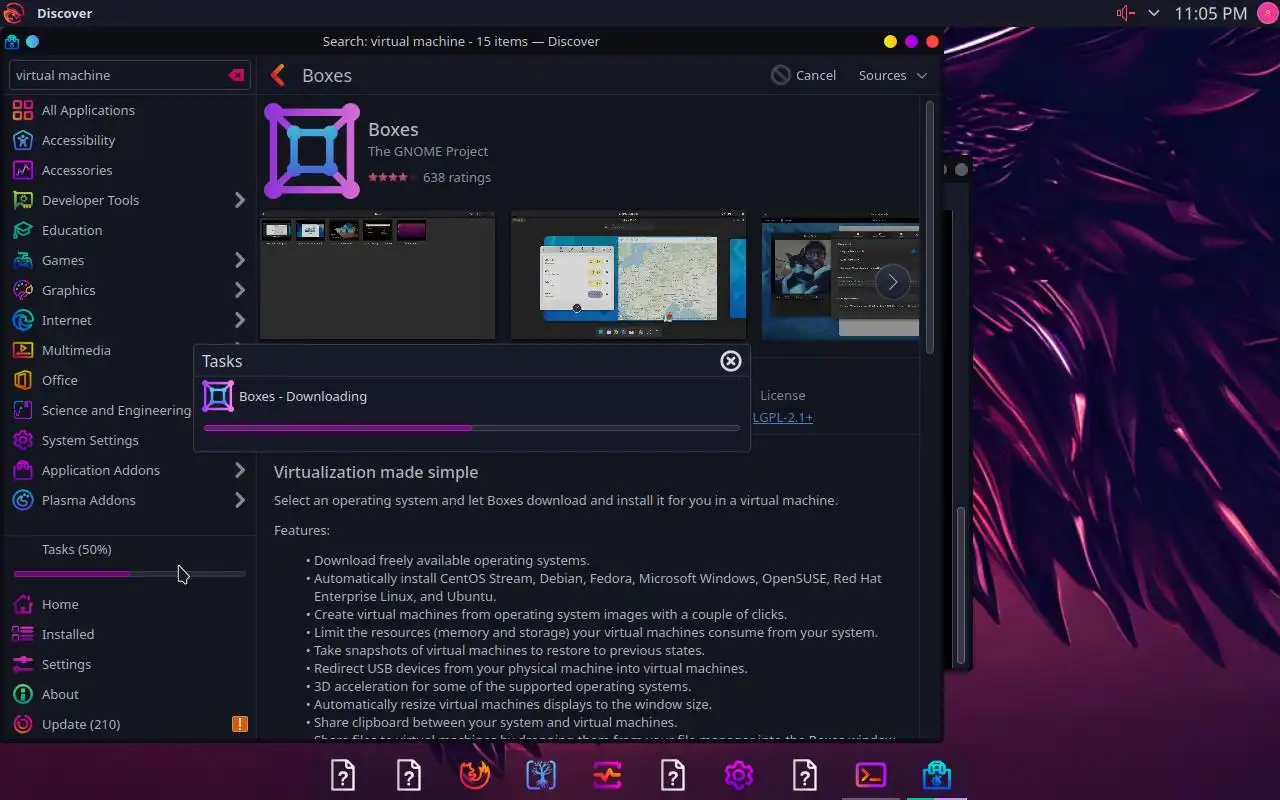Click the Multimedia category icon

[x=22, y=350]
